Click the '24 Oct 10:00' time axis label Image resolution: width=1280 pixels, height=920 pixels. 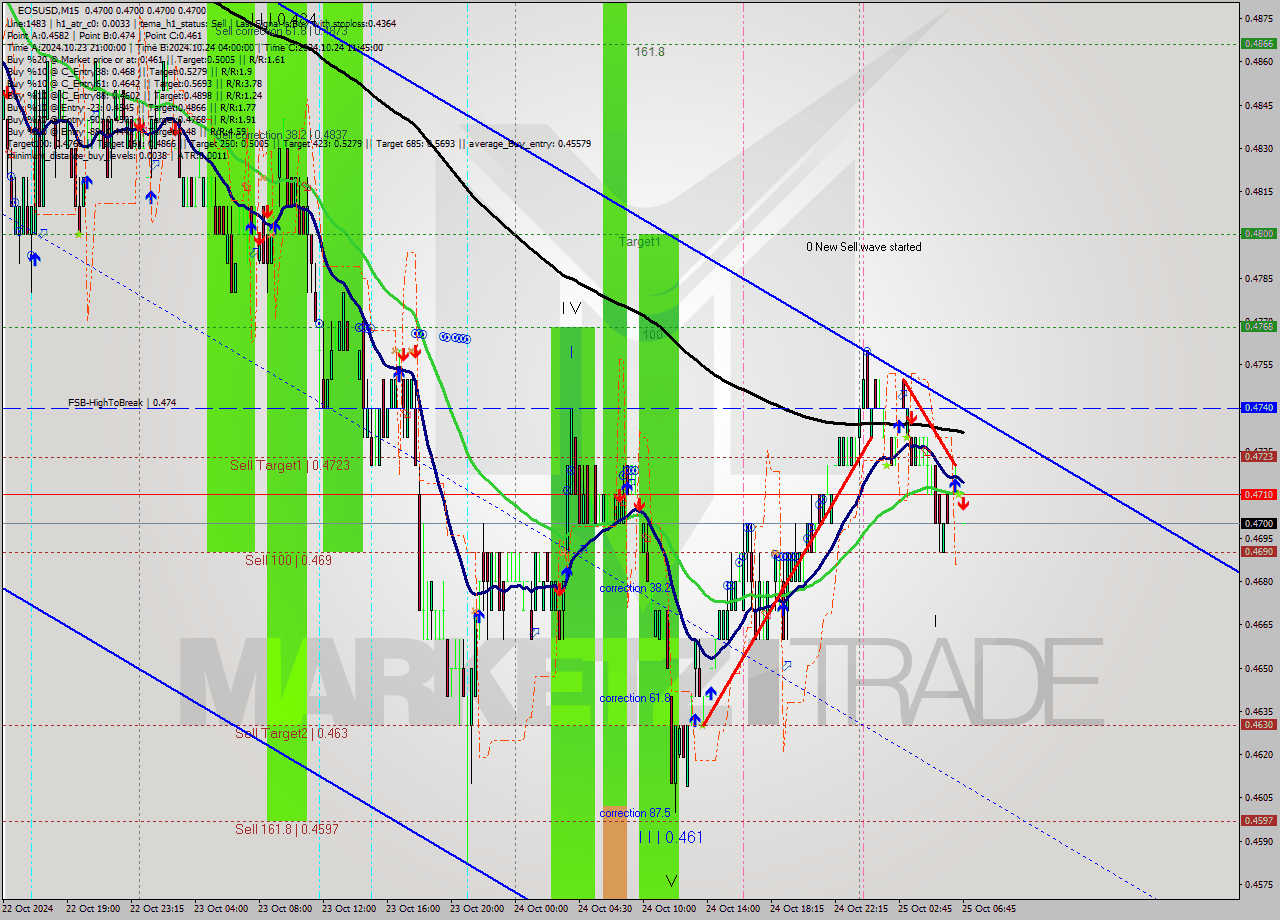click(x=669, y=909)
